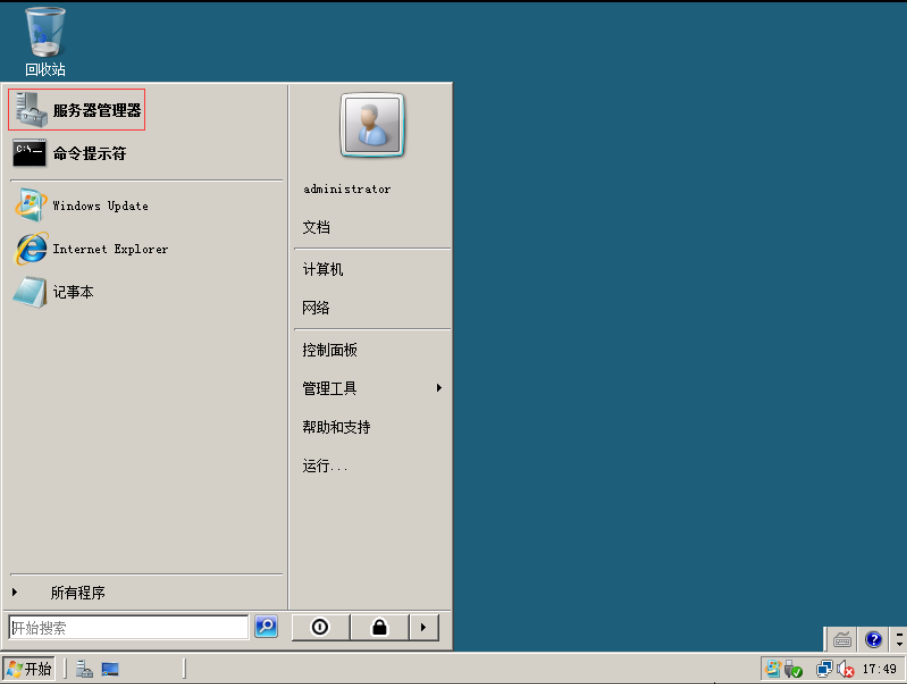Click the lock computer button
This screenshot has height=684, width=907.
pyautogui.click(x=379, y=627)
